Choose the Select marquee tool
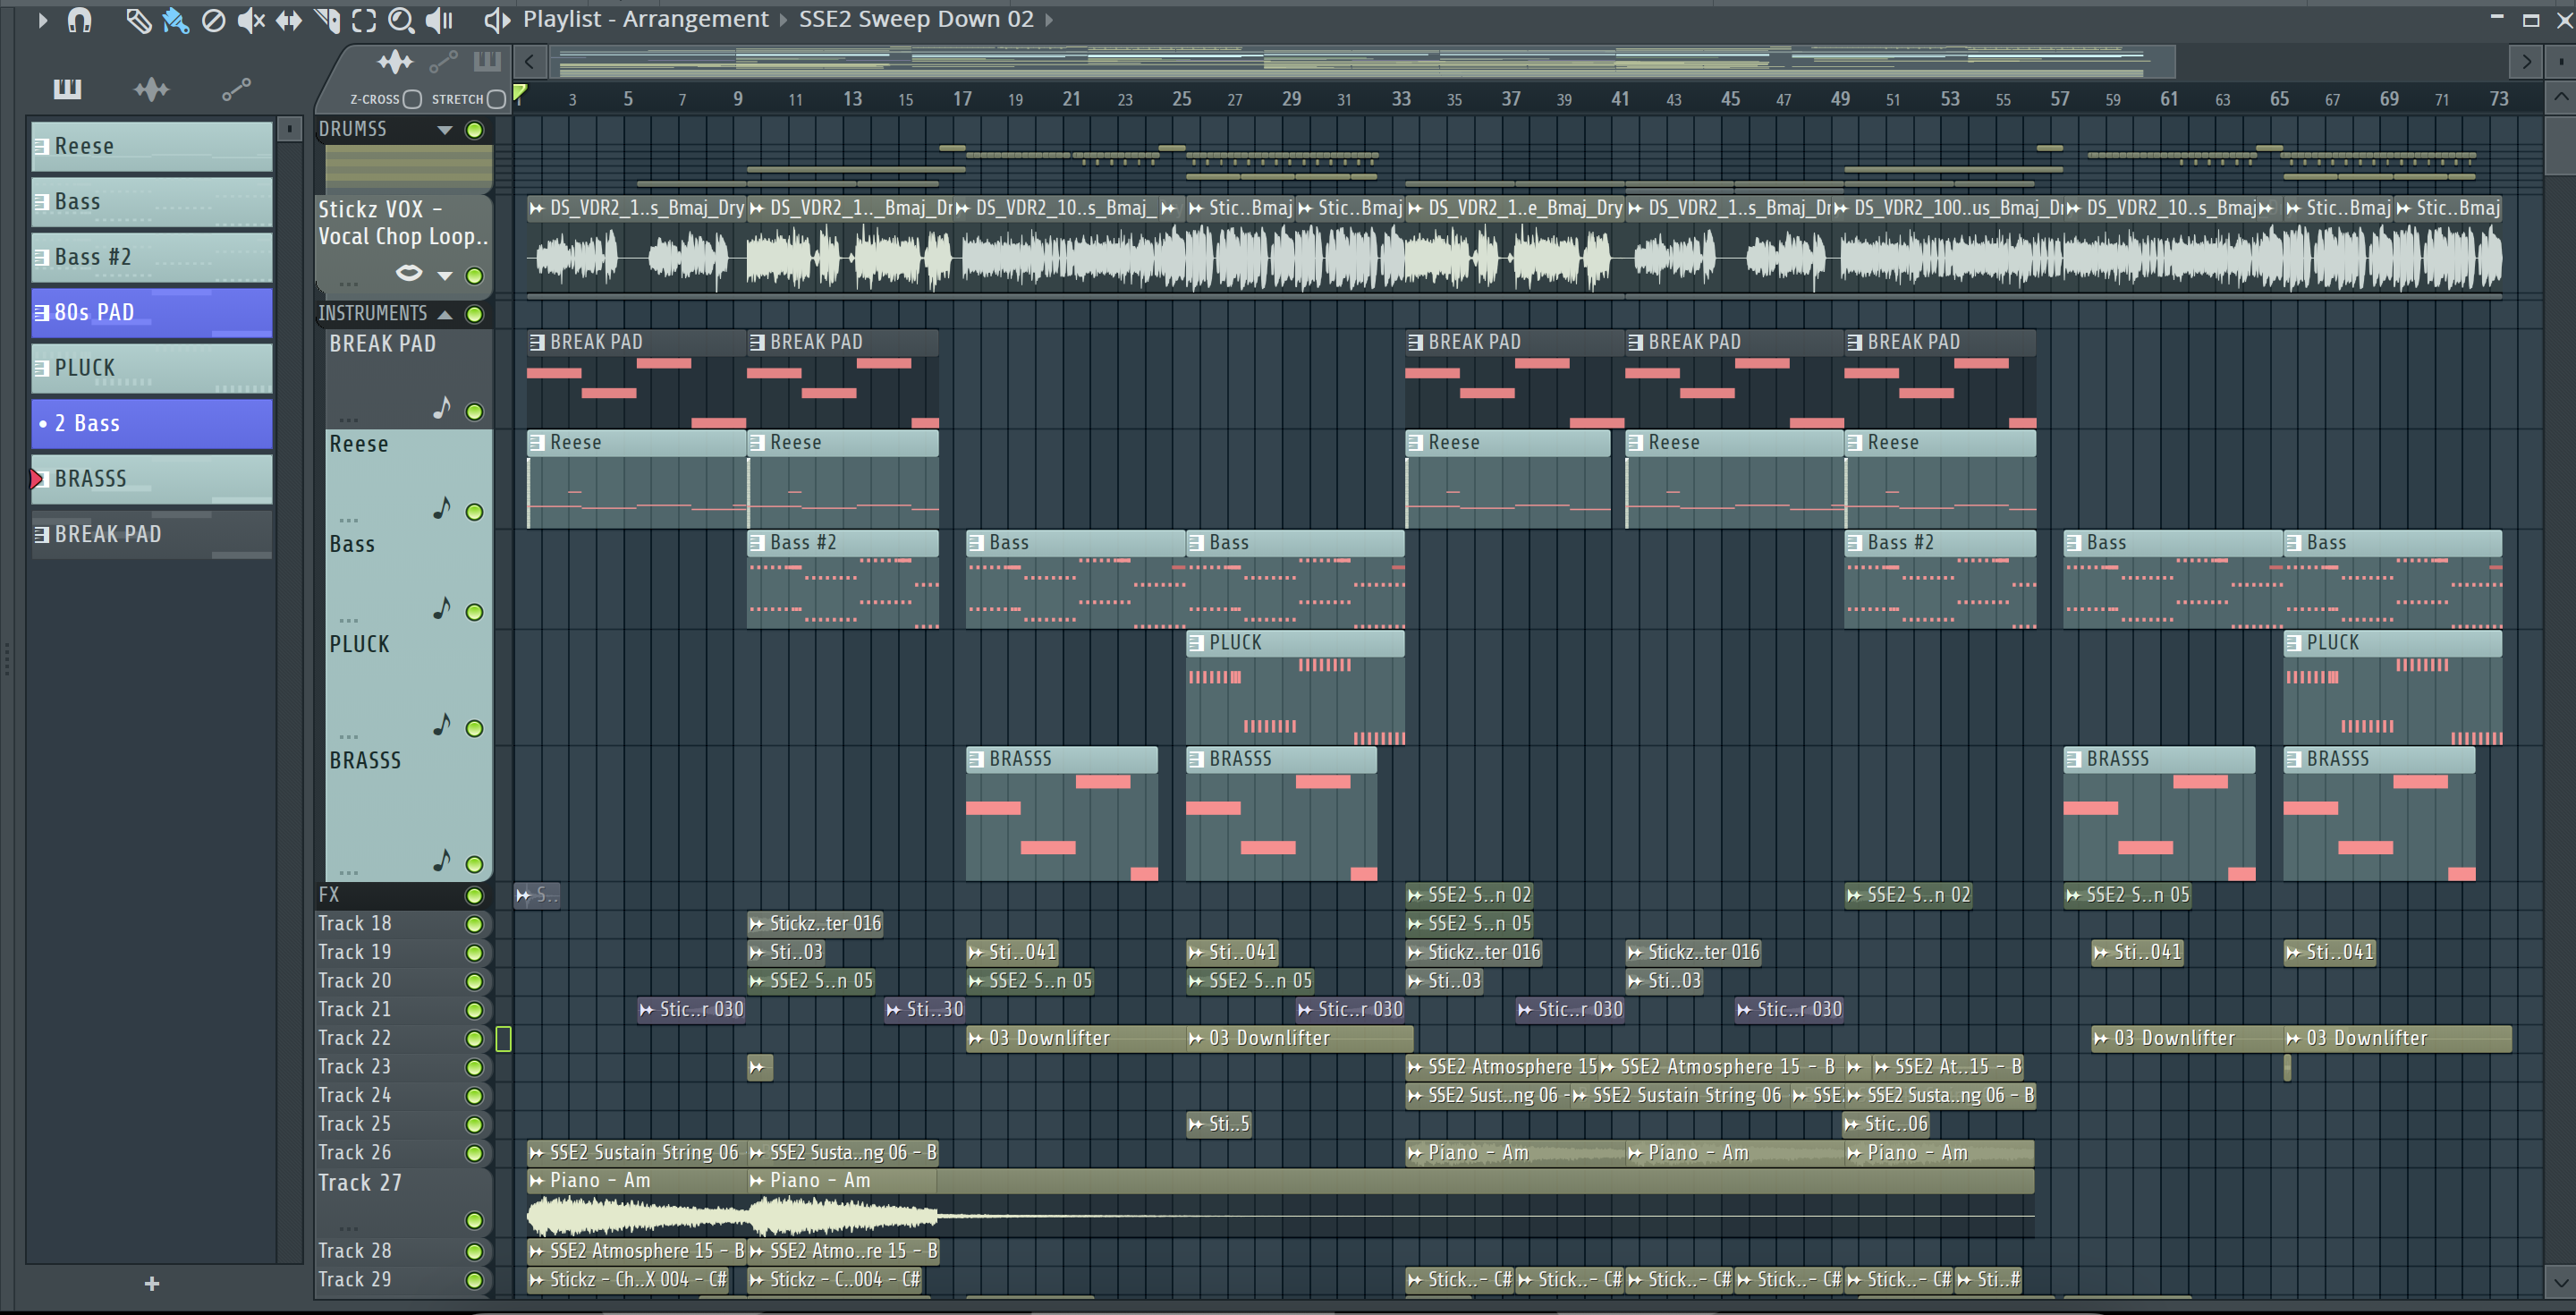 364,20
